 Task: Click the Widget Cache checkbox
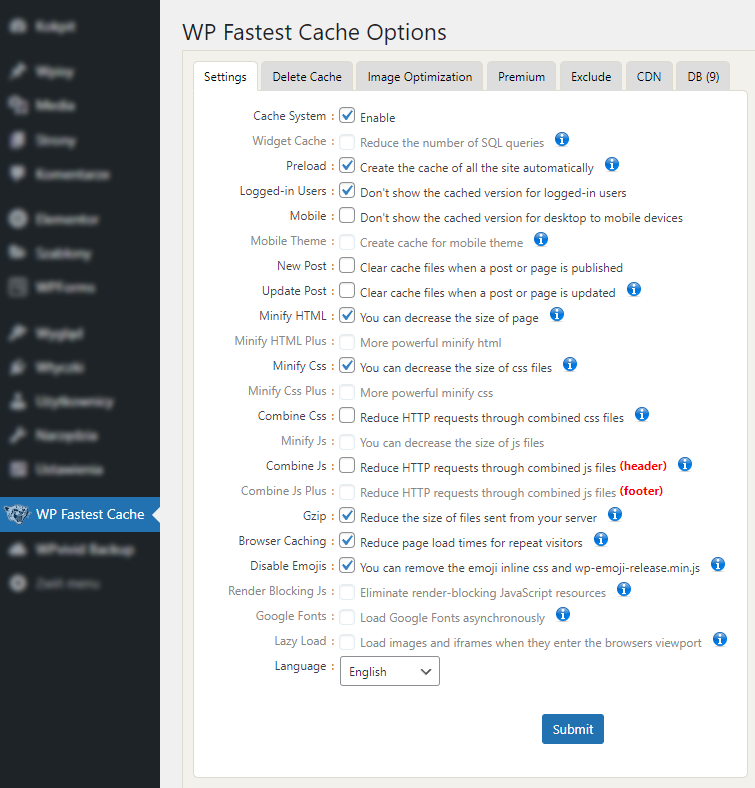[x=347, y=142]
